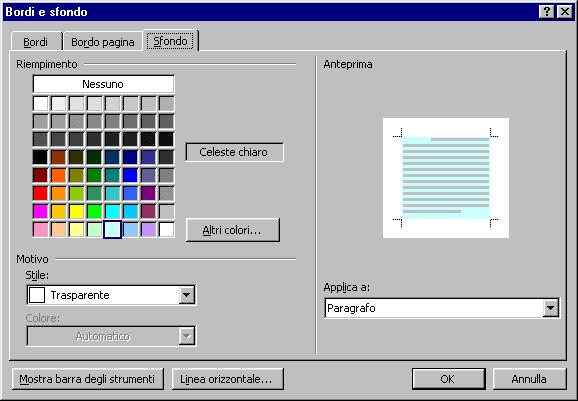Select the red color swatch
Image resolution: width=578 pixels, height=401 pixels.
(40, 193)
